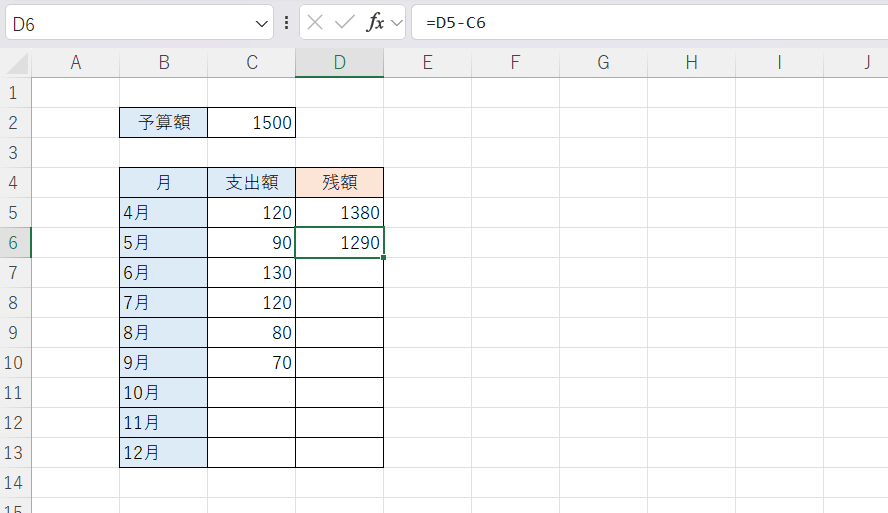
Task: Select column C header
Action: click(x=251, y=62)
